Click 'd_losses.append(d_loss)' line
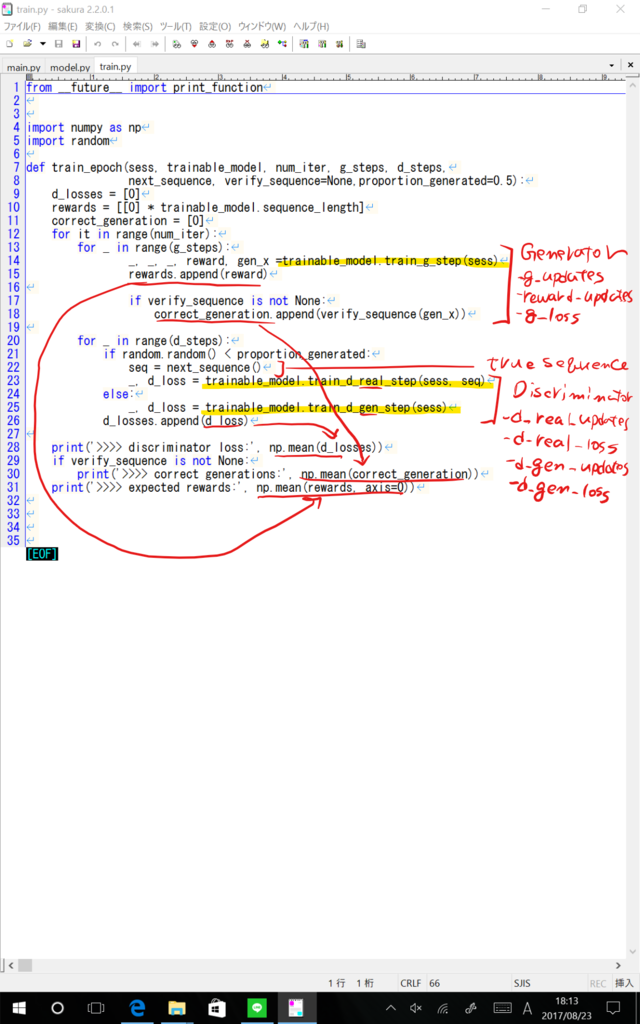This screenshot has height=1024, width=640. pyautogui.click(x=176, y=421)
